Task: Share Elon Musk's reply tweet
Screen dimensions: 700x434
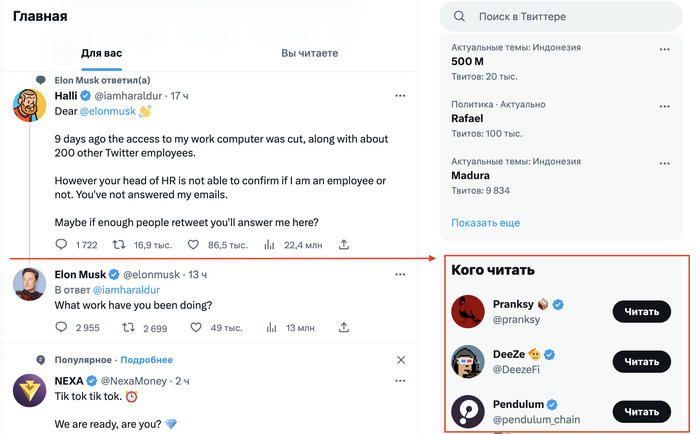Action: [x=344, y=327]
